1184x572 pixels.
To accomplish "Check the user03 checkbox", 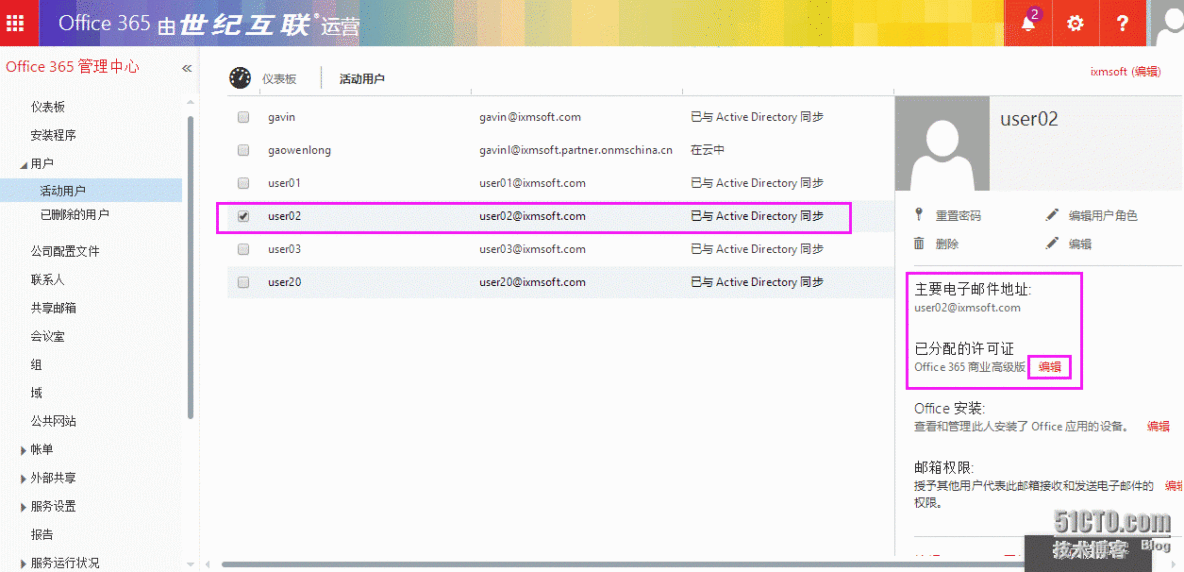I will pos(243,249).
